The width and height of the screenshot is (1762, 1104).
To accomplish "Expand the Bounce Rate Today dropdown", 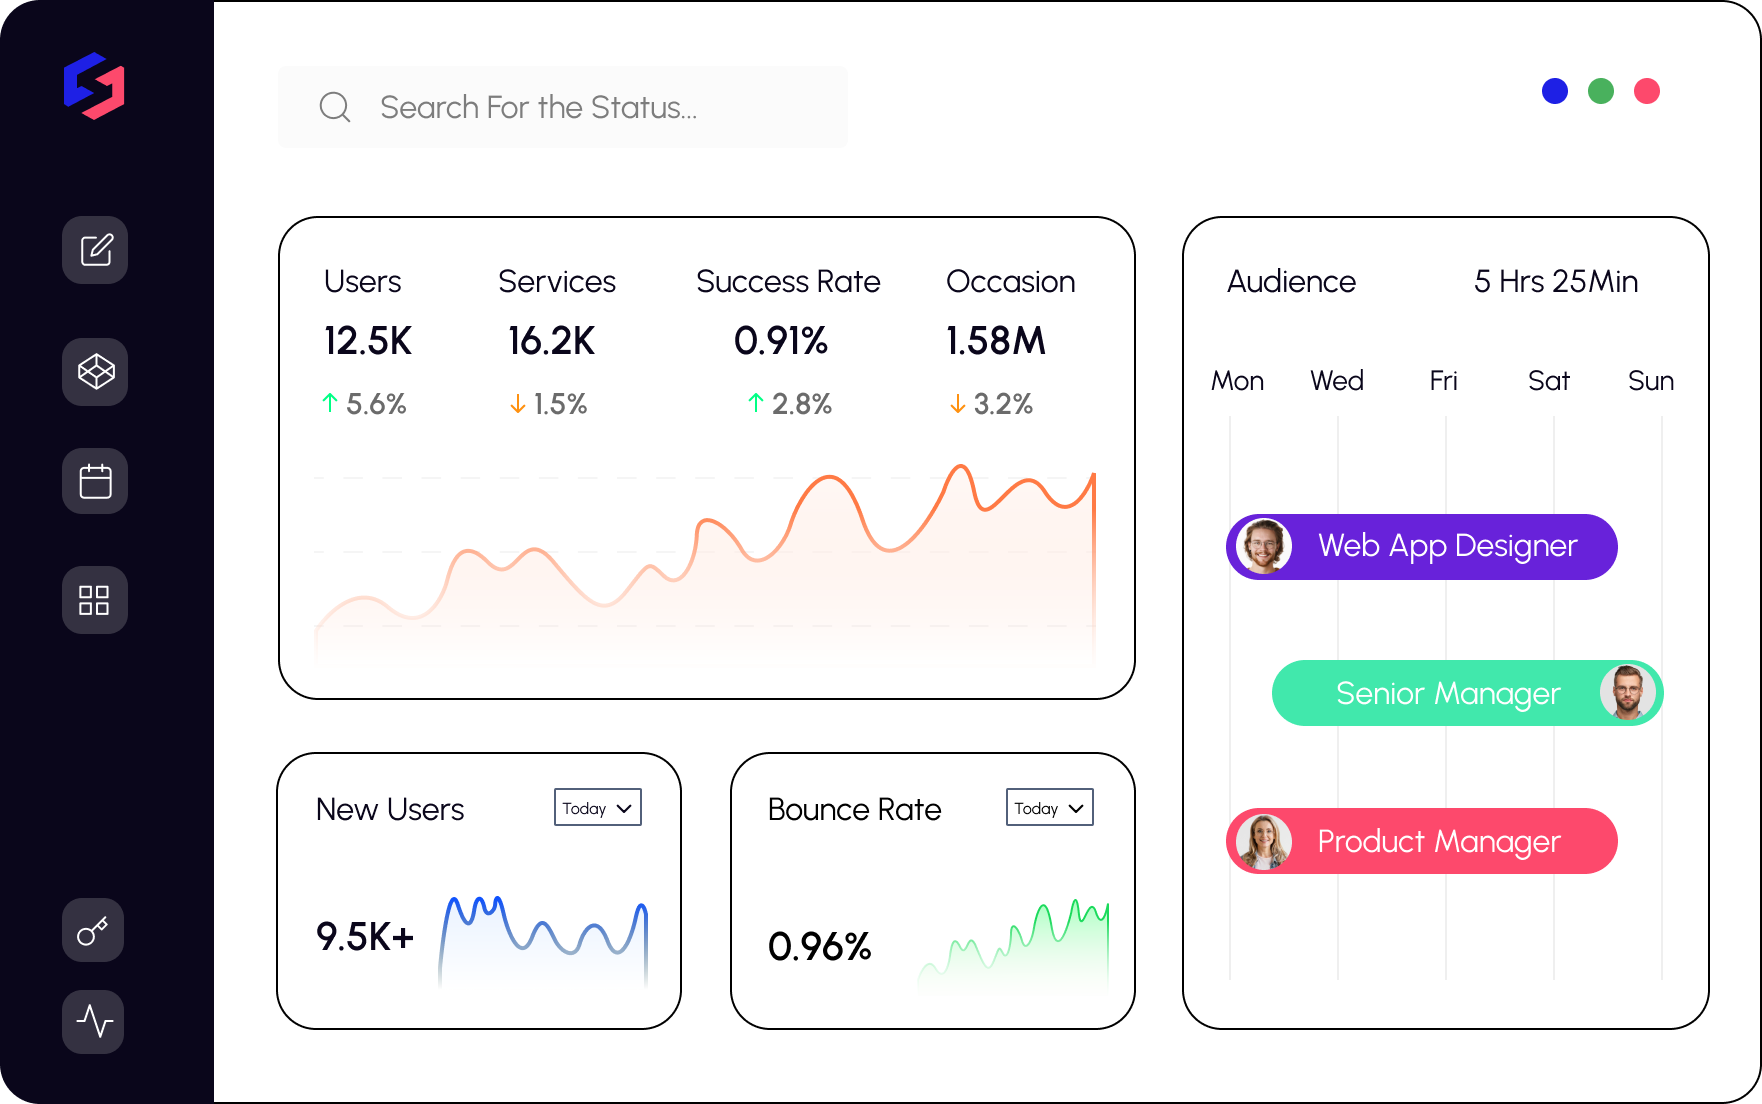I will click(1049, 808).
